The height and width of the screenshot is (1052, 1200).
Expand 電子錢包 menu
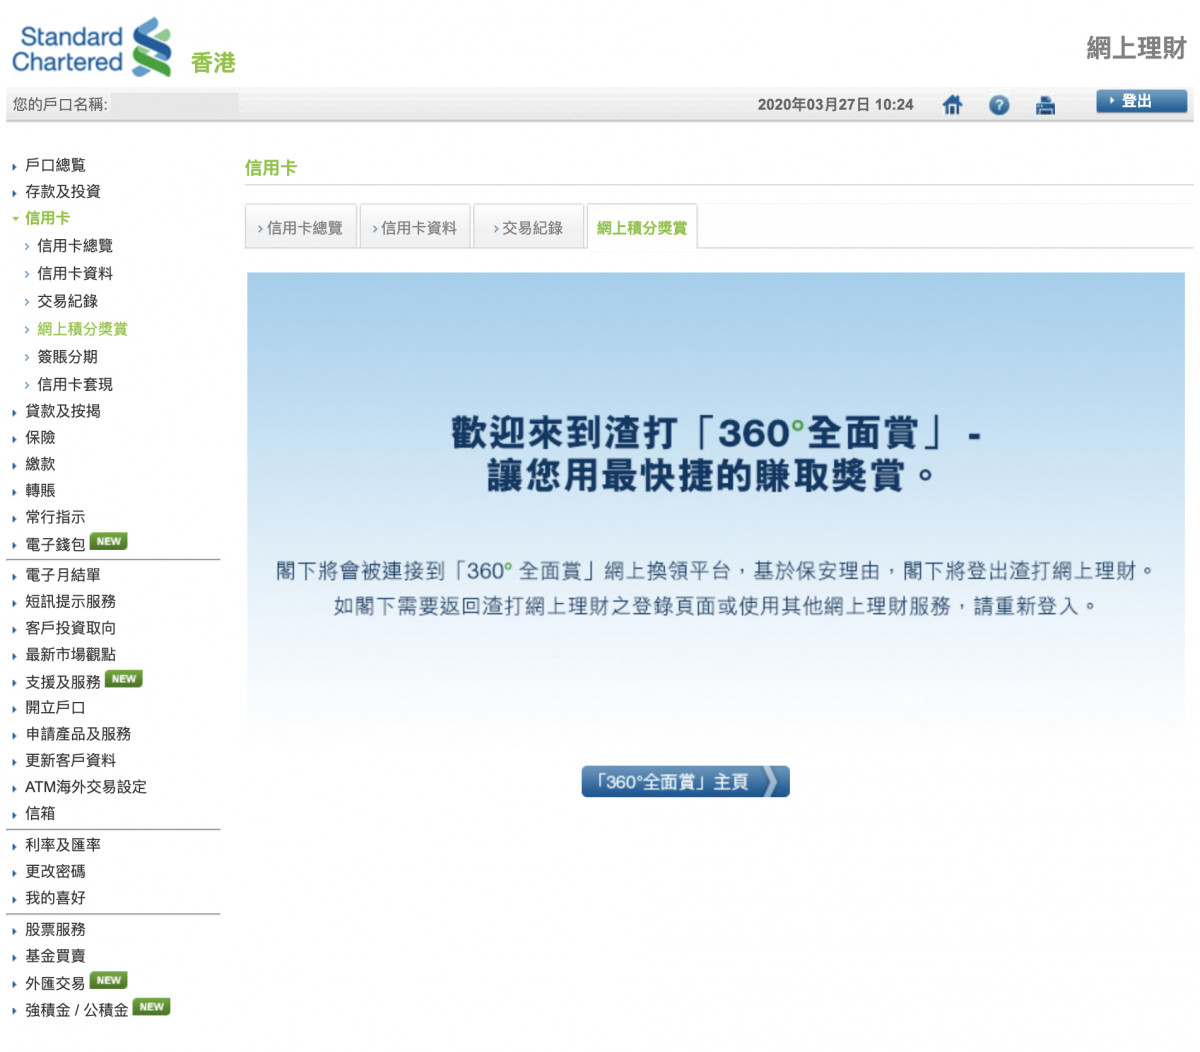[55, 544]
